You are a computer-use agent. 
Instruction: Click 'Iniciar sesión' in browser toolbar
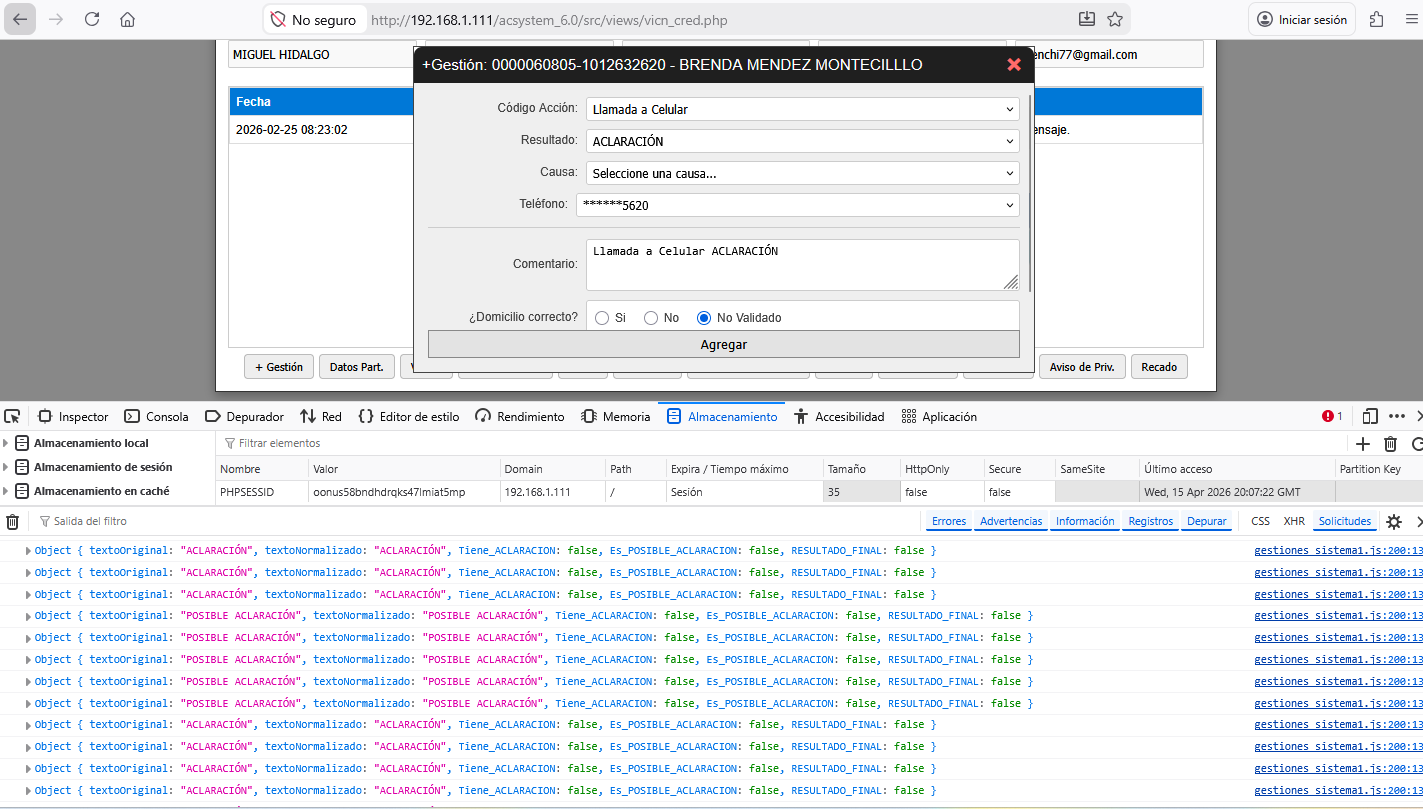pyautogui.click(x=1302, y=19)
